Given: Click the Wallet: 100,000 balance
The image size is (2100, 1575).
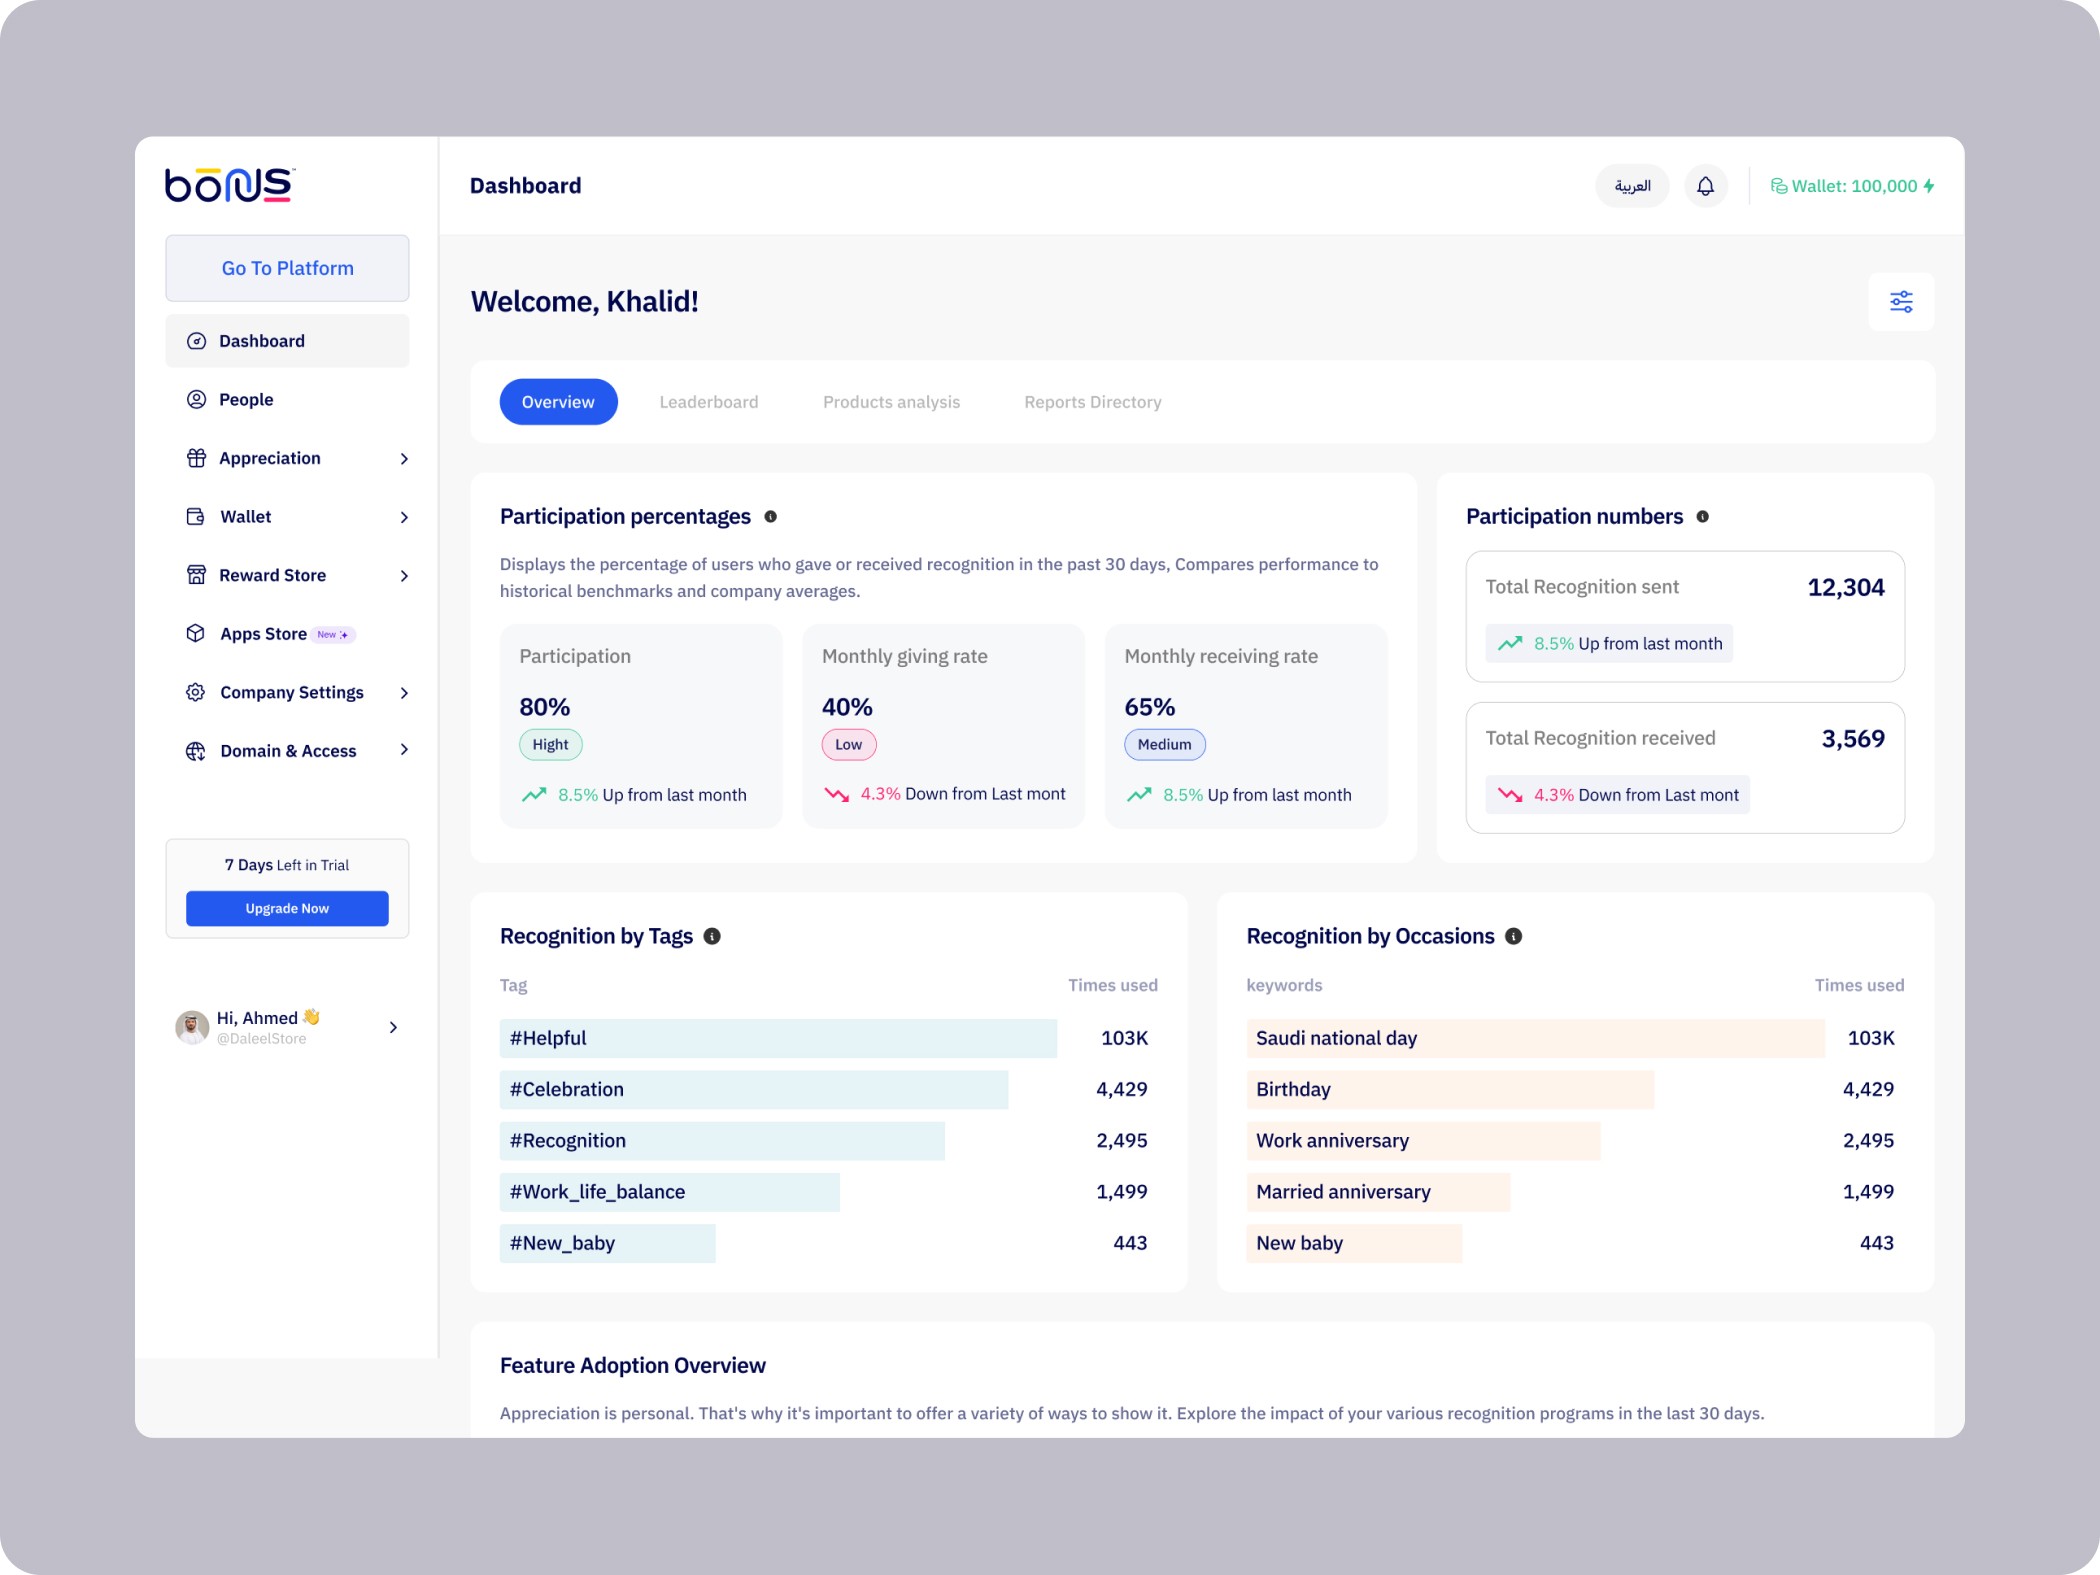Looking at the screenshot, I should 1852,186.
